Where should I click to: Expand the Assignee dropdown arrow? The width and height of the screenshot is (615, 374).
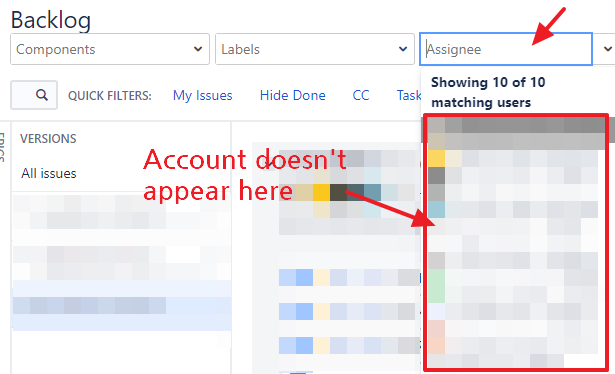(x=608, y=49)
